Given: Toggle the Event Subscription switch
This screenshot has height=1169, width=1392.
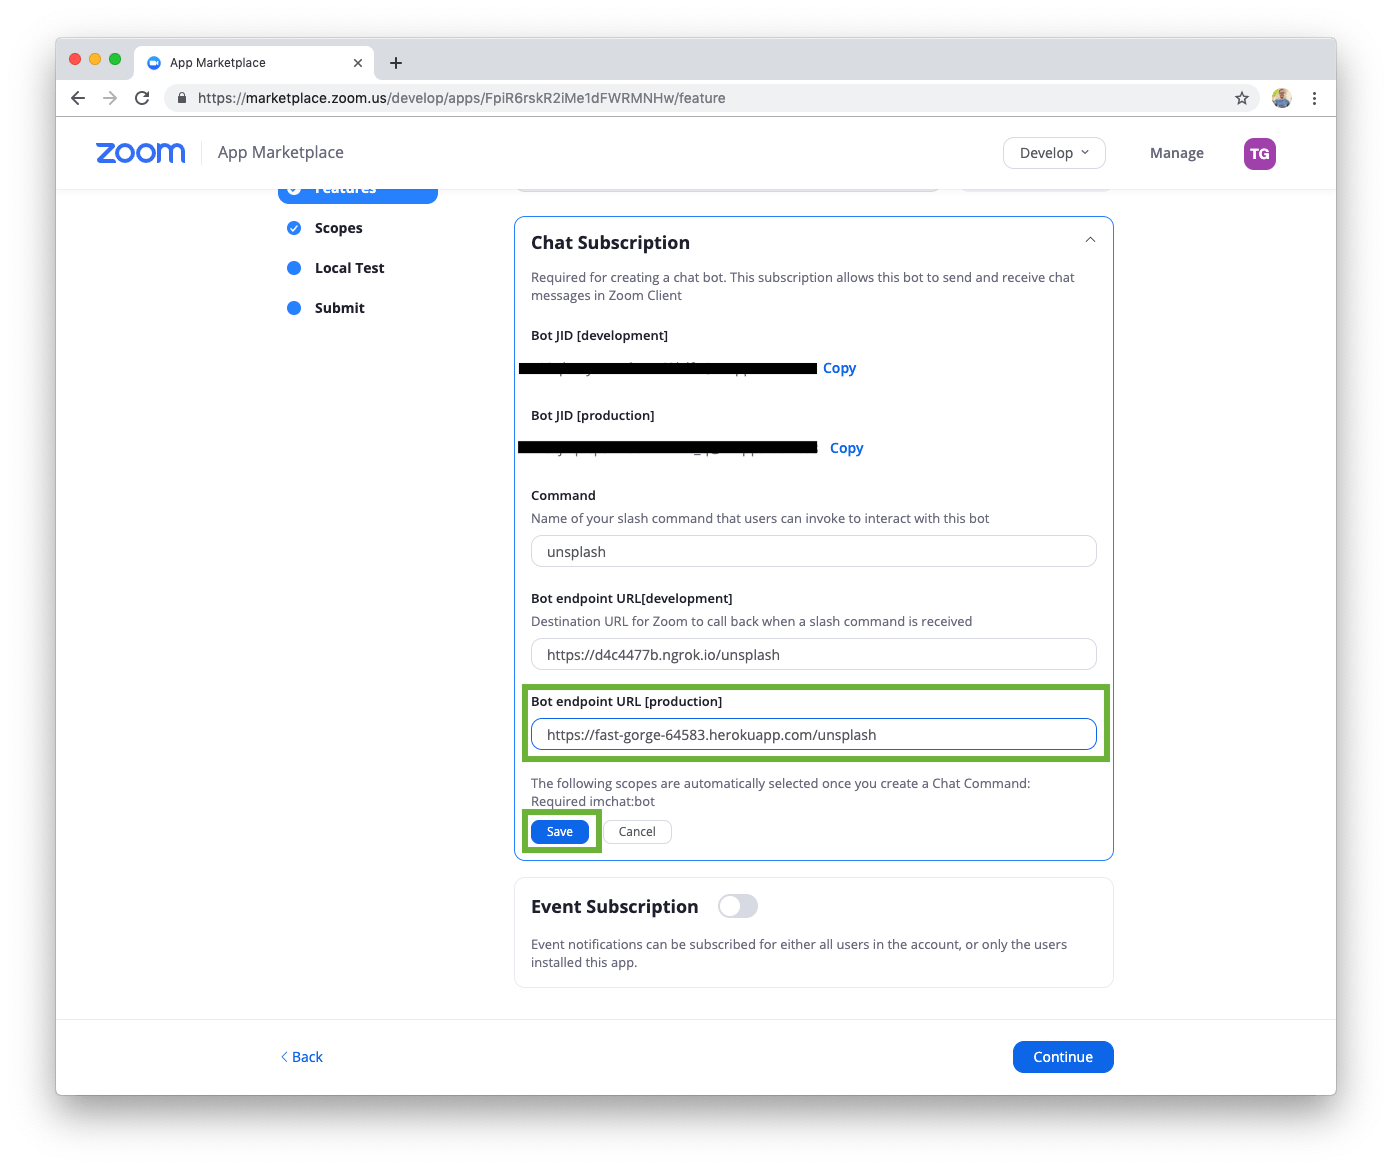Looking at the screenshot, I should pos(738,906).
